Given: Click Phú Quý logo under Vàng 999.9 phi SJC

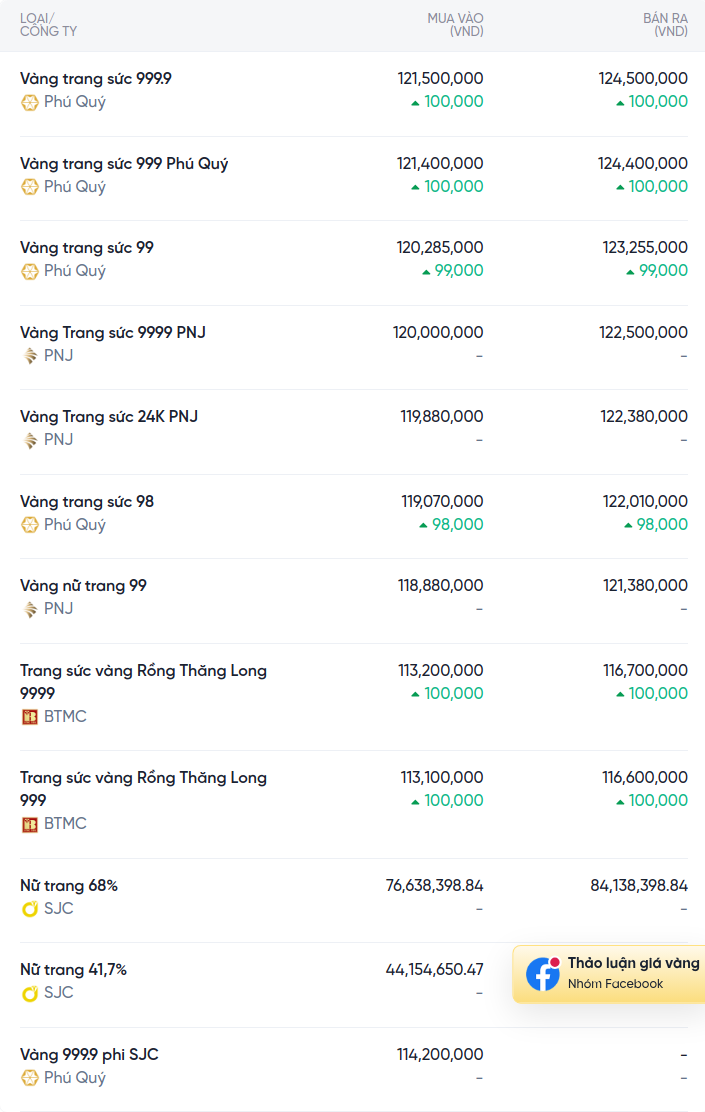Looking at the screenshot, I should click(30, 1078).
